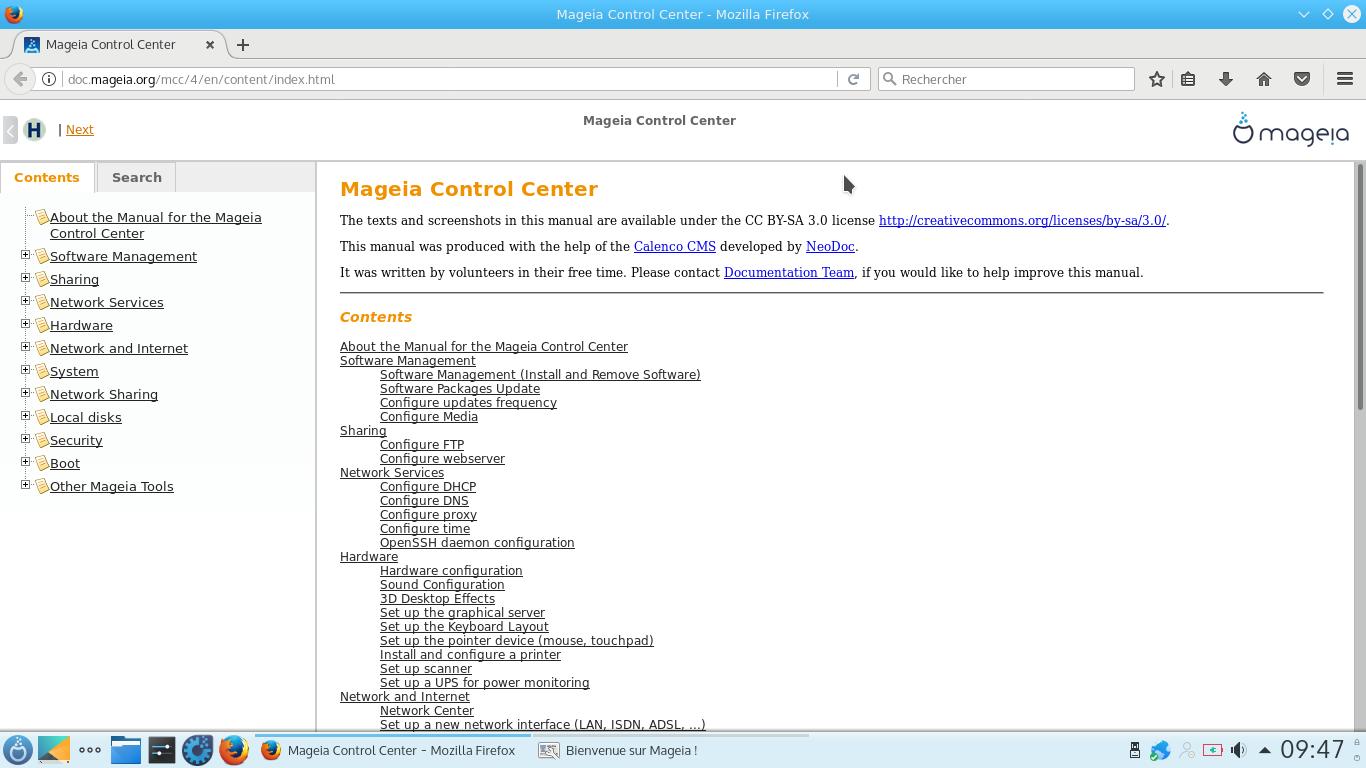Expand the Security tree node
The width and height of the screenshot is (1366, 768).
pyautogui.click(x=25, y=439)
